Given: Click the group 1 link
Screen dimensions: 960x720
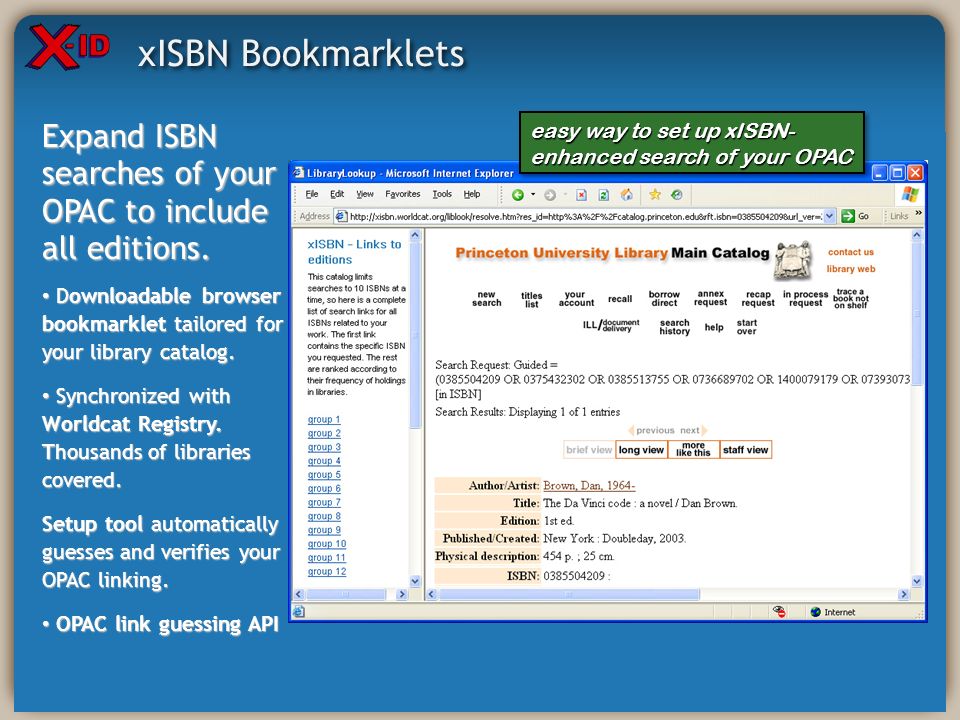Looking at the screenshot, I should pyautogui.click(x=324, y=419).
